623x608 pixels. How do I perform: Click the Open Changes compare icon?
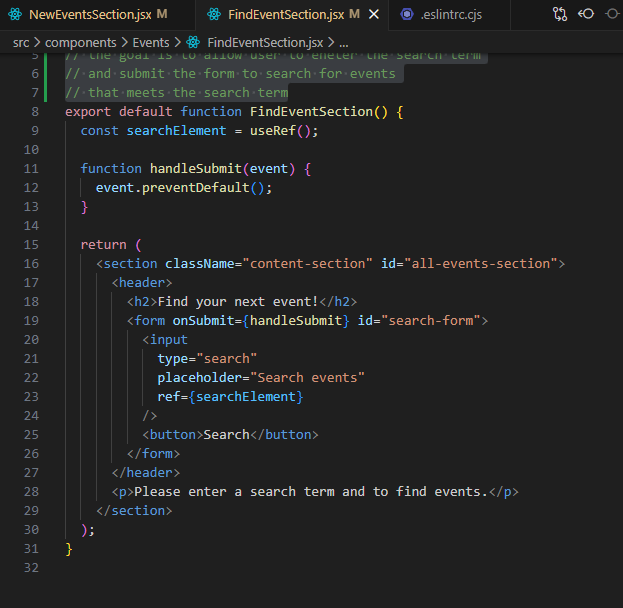pos(559,14)
